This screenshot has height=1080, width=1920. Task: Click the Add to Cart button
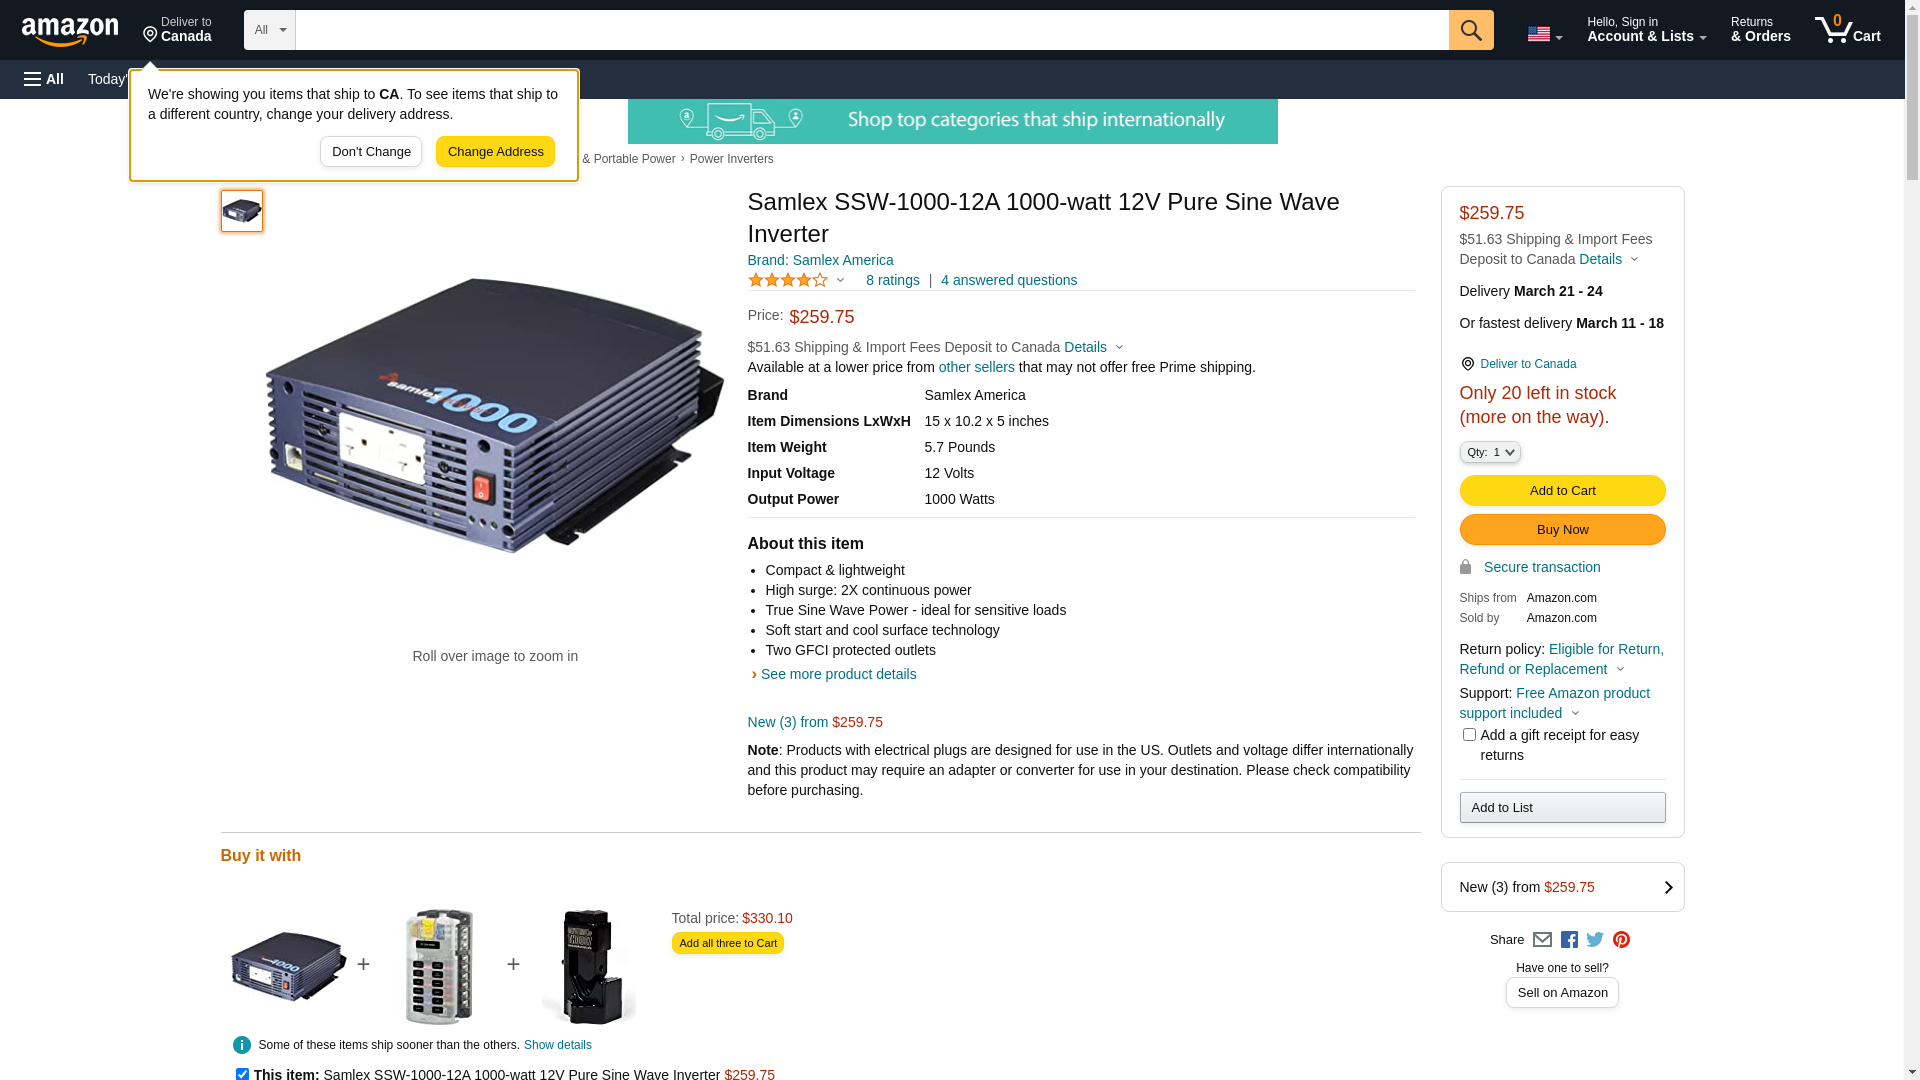point(1562,491)
